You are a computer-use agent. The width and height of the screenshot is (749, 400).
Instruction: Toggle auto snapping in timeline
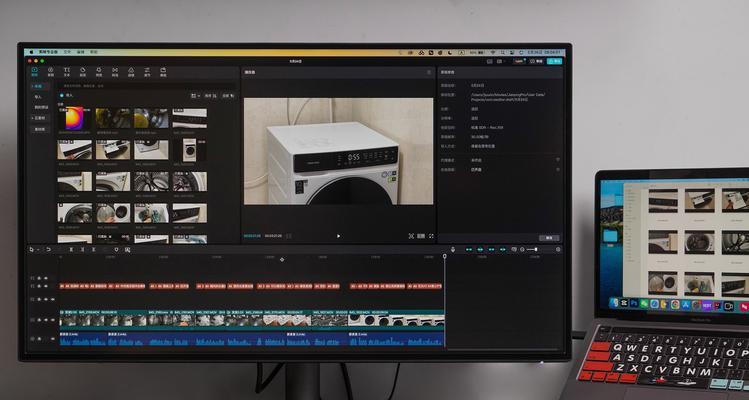pyautogui.click(x=480, y=249)
